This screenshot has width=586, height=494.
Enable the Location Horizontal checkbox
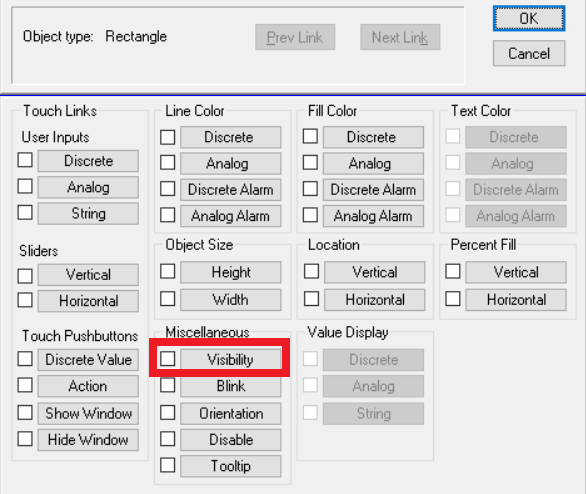311,299
